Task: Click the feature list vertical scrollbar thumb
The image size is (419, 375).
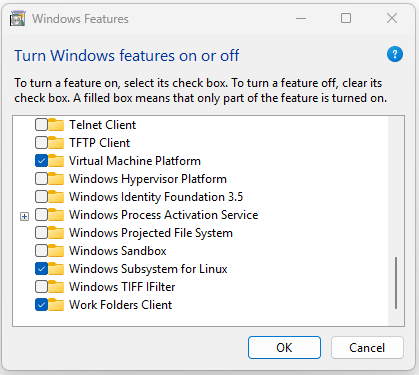Action: 396,283
